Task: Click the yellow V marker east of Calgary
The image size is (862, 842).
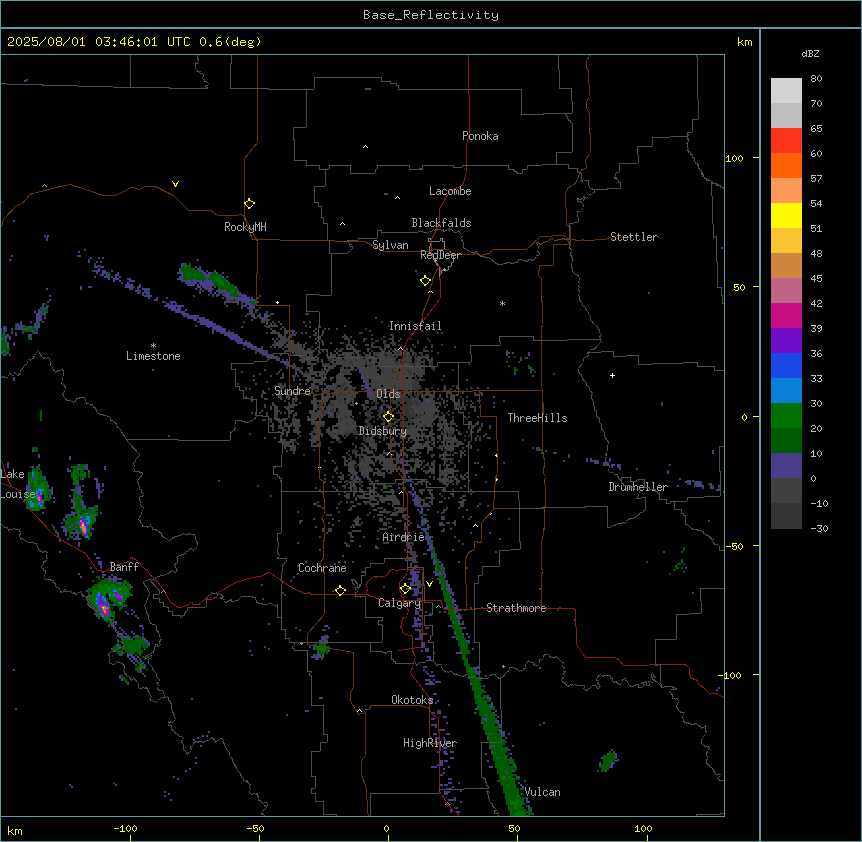Action: [429, 584]
